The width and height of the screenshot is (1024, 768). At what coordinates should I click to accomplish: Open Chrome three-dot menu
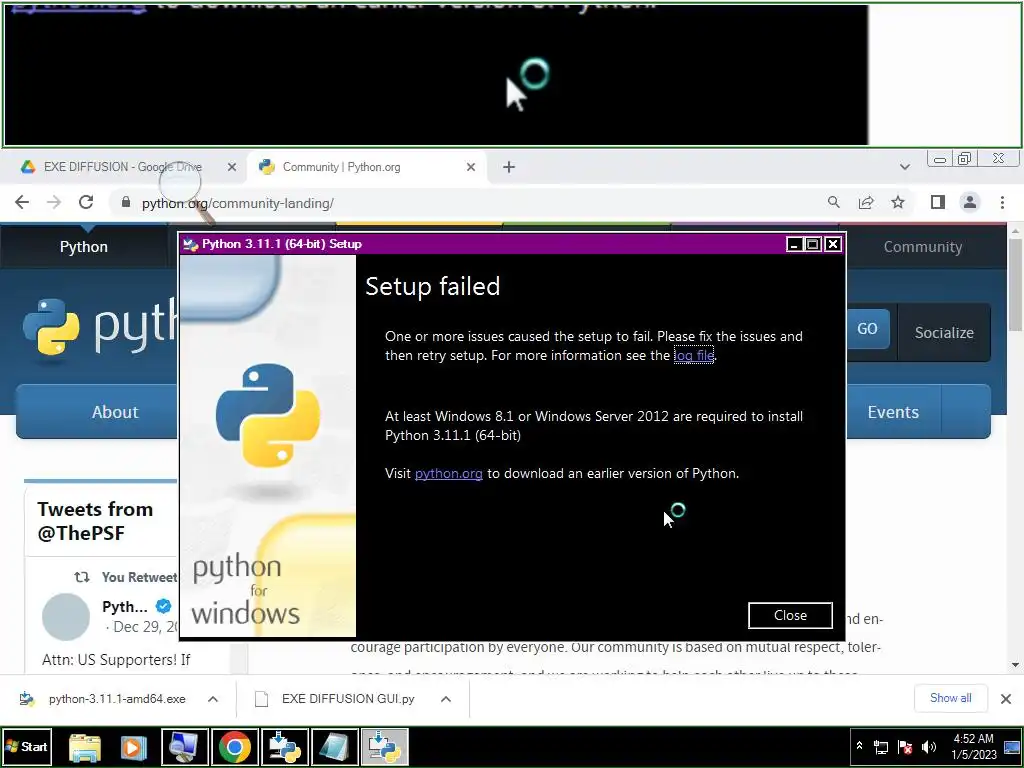tap(1002, 202)
